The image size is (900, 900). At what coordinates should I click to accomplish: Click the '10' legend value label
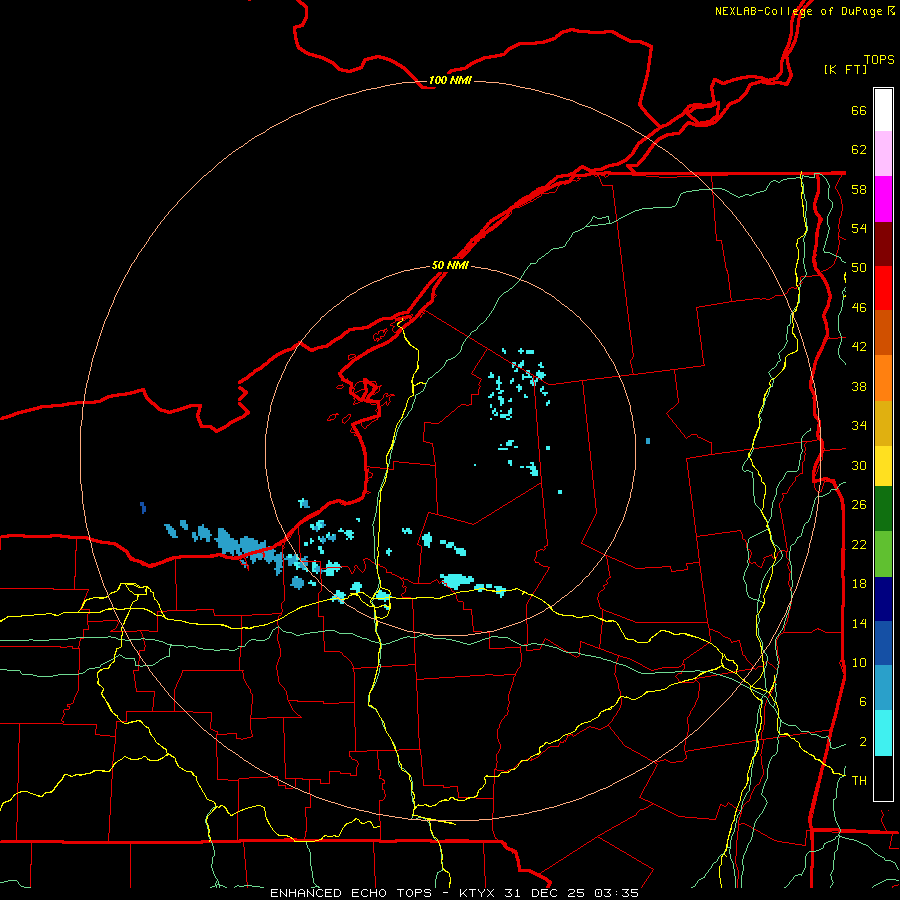coord(859,662)
